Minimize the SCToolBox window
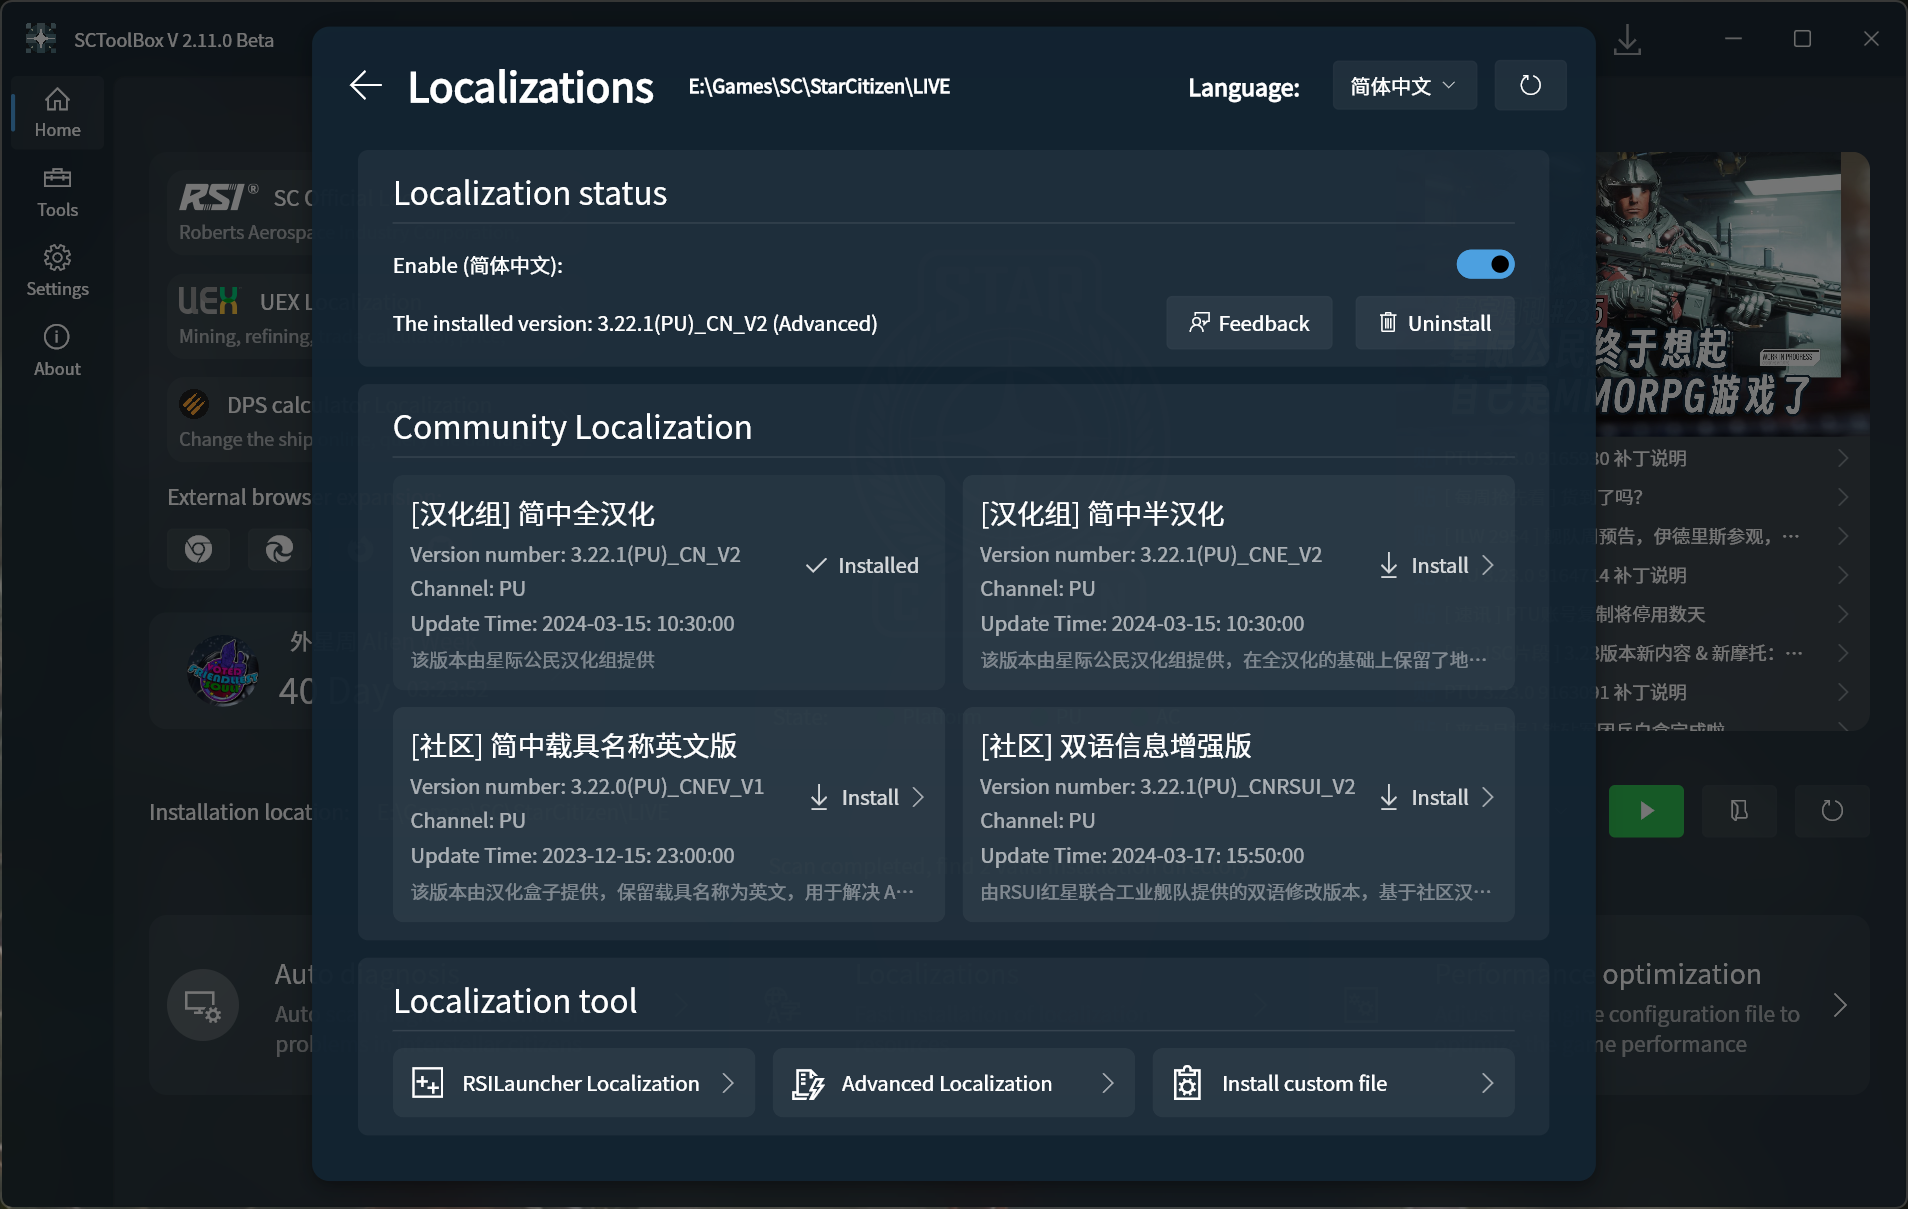The width and height of the screenshot is (1908, 1209). pos(1733,39)
